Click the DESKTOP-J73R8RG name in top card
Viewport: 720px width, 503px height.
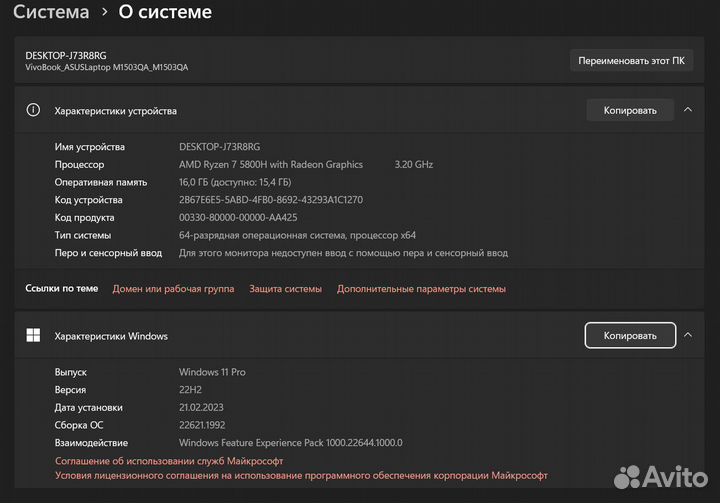pos(65,55)
